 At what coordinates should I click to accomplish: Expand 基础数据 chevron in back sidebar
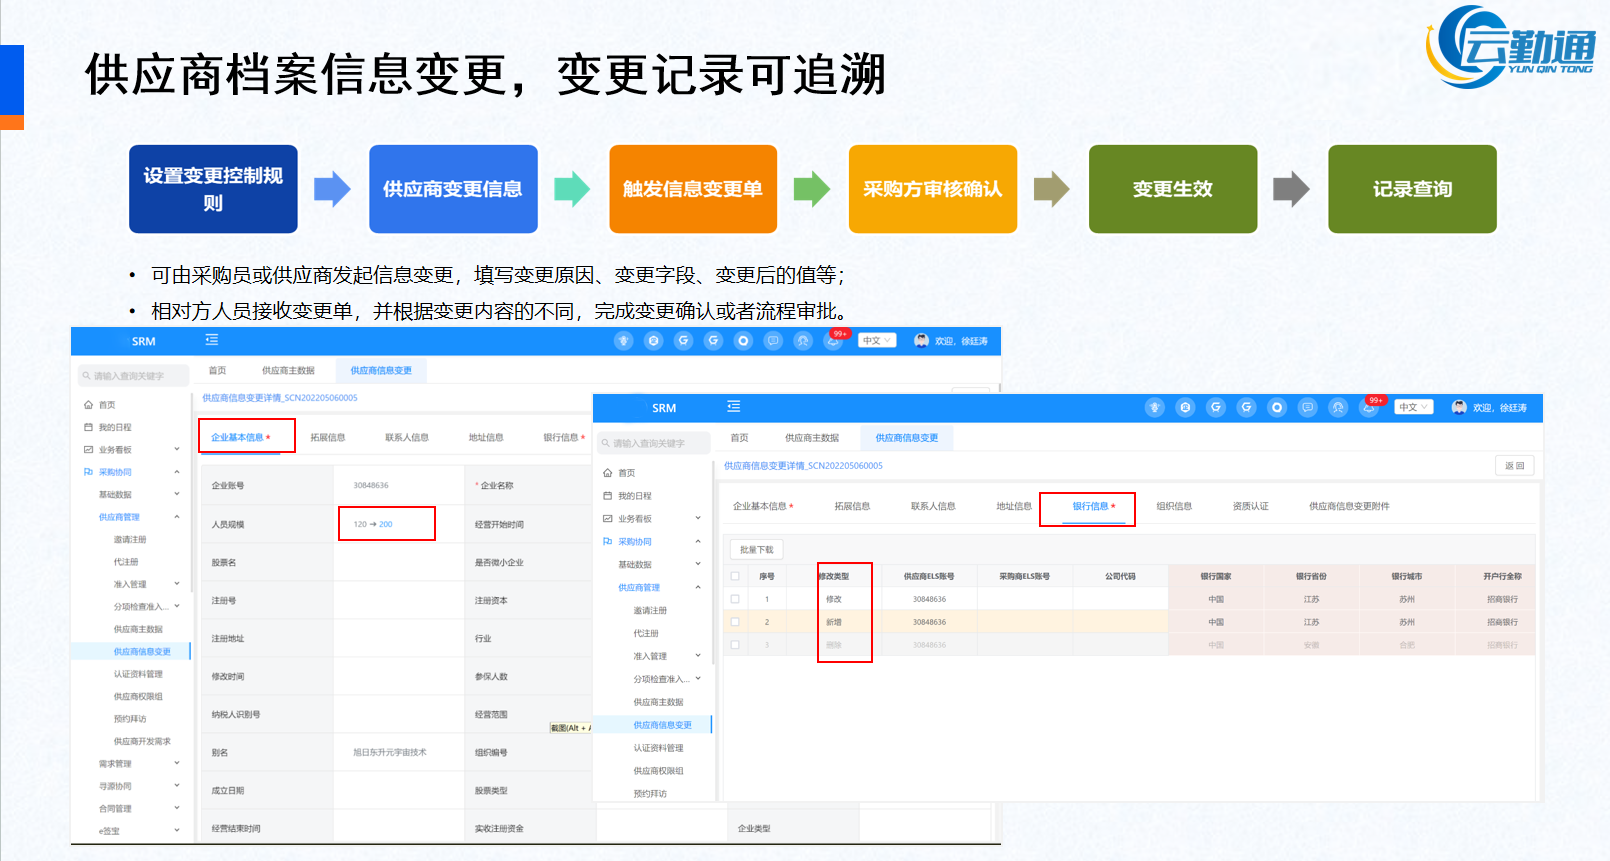tap(177, 494)
